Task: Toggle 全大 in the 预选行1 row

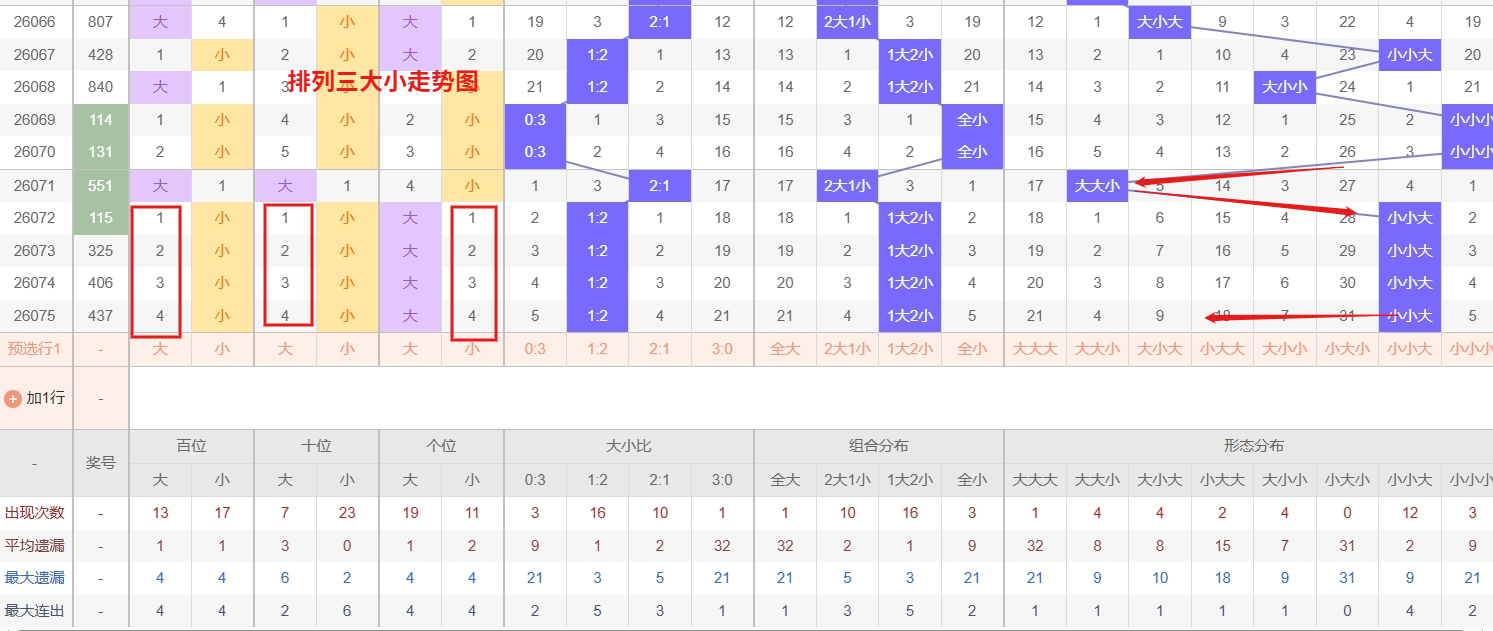Action: point(785,349)
